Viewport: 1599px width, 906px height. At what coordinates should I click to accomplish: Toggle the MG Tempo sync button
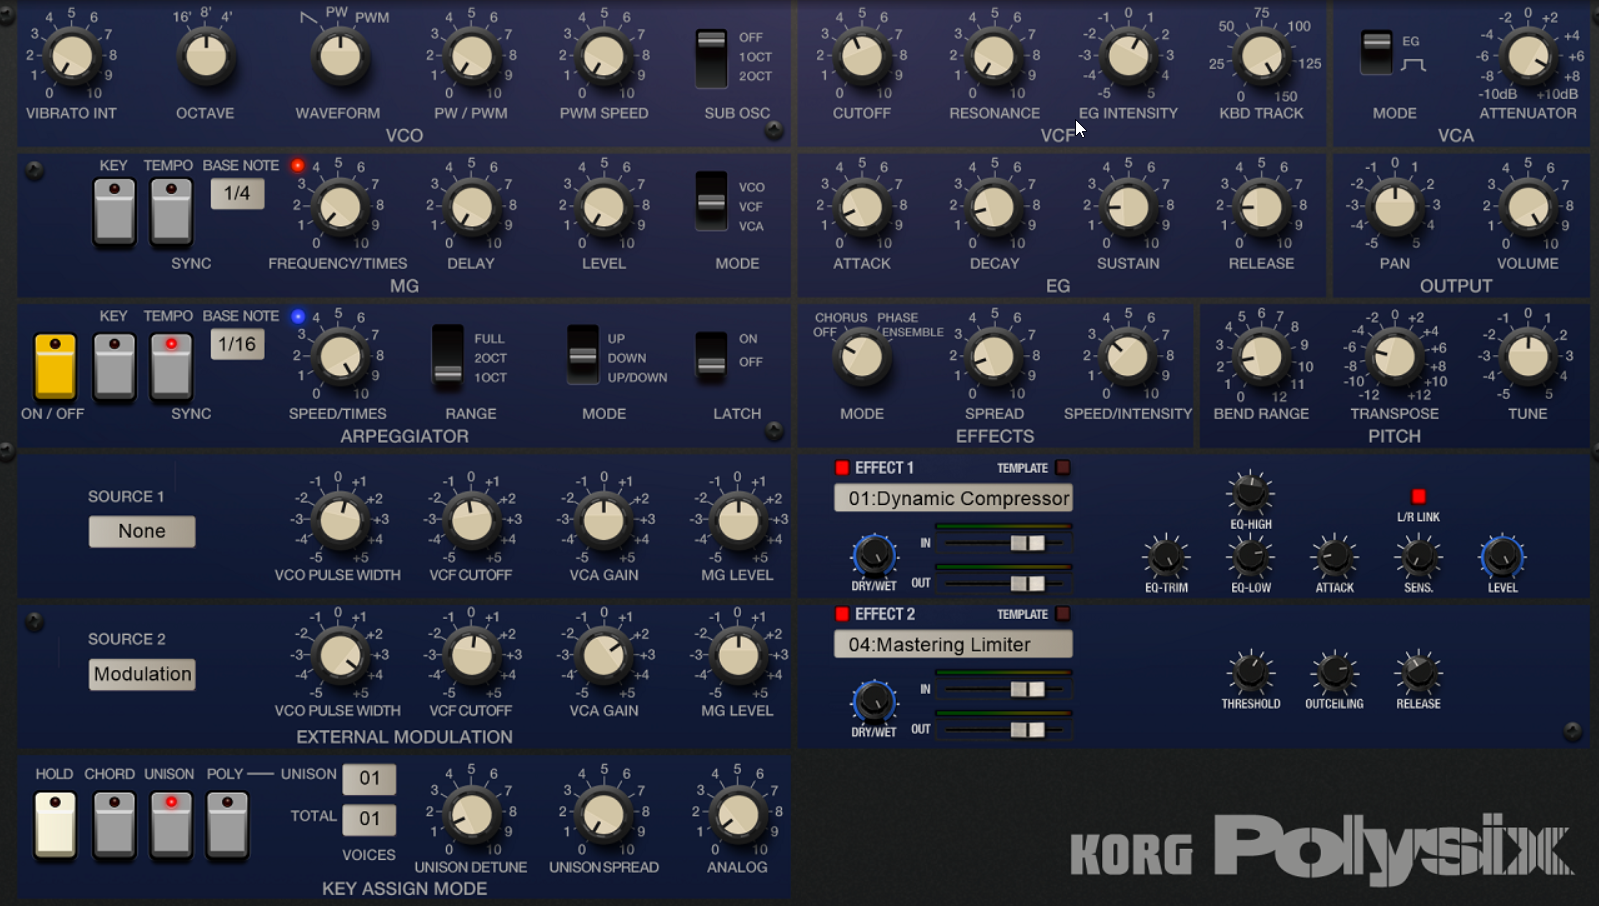pyautogui.click(x=171, y=212)
